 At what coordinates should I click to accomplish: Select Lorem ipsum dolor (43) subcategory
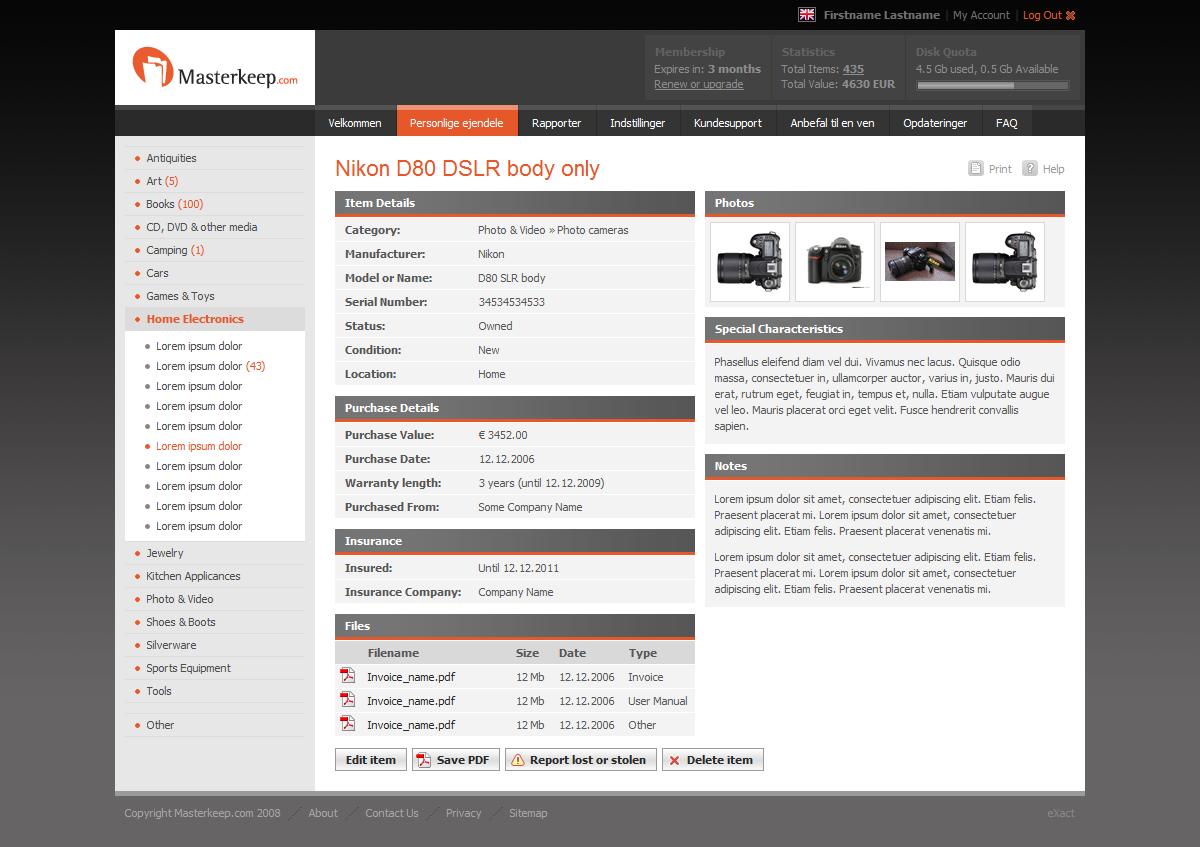coord(210,366)
